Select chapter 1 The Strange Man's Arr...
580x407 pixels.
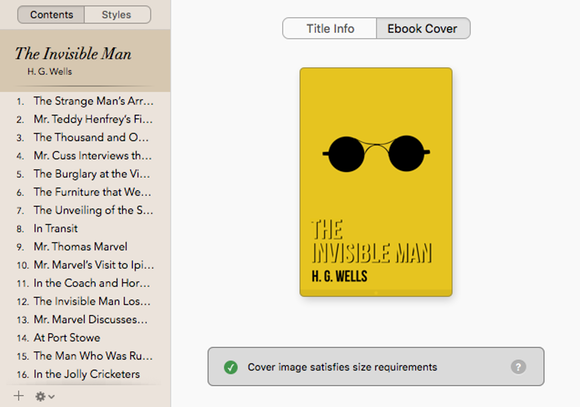[85, 101]
